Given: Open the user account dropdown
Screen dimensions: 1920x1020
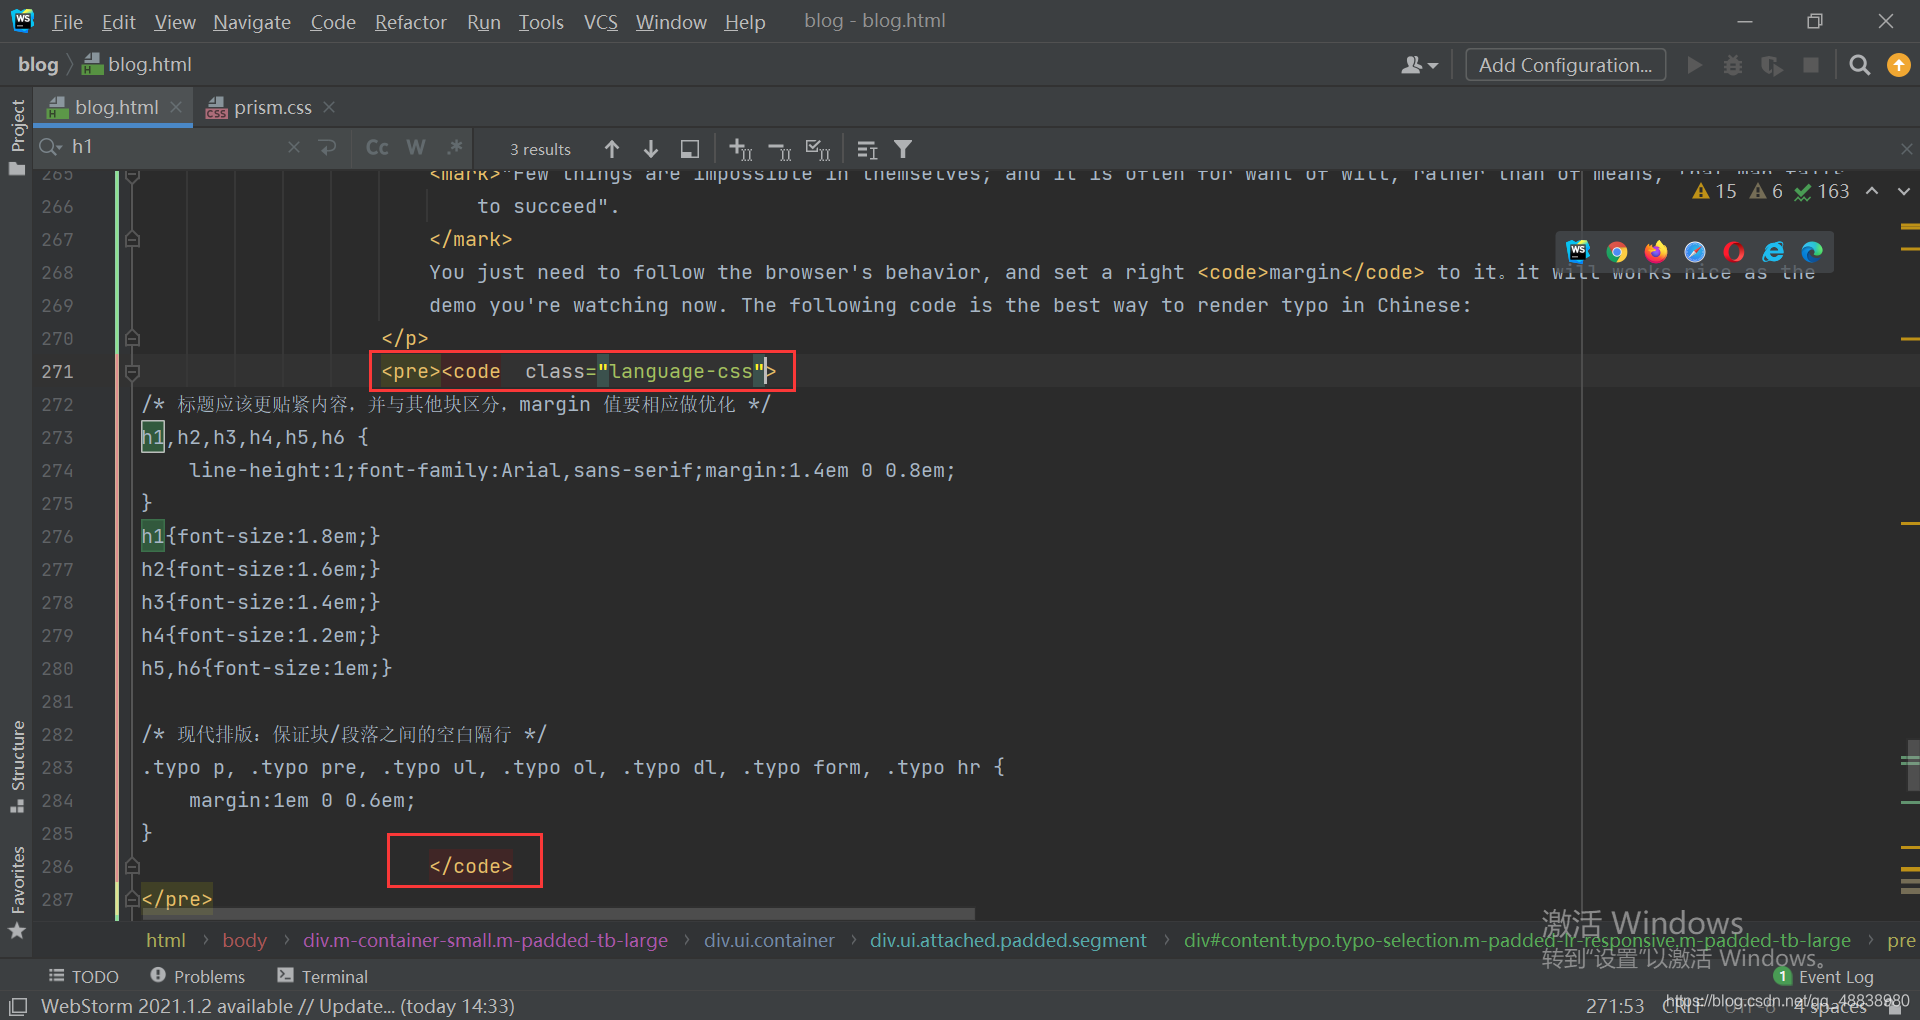Looking at the screenshot, I should point(1419,65).
